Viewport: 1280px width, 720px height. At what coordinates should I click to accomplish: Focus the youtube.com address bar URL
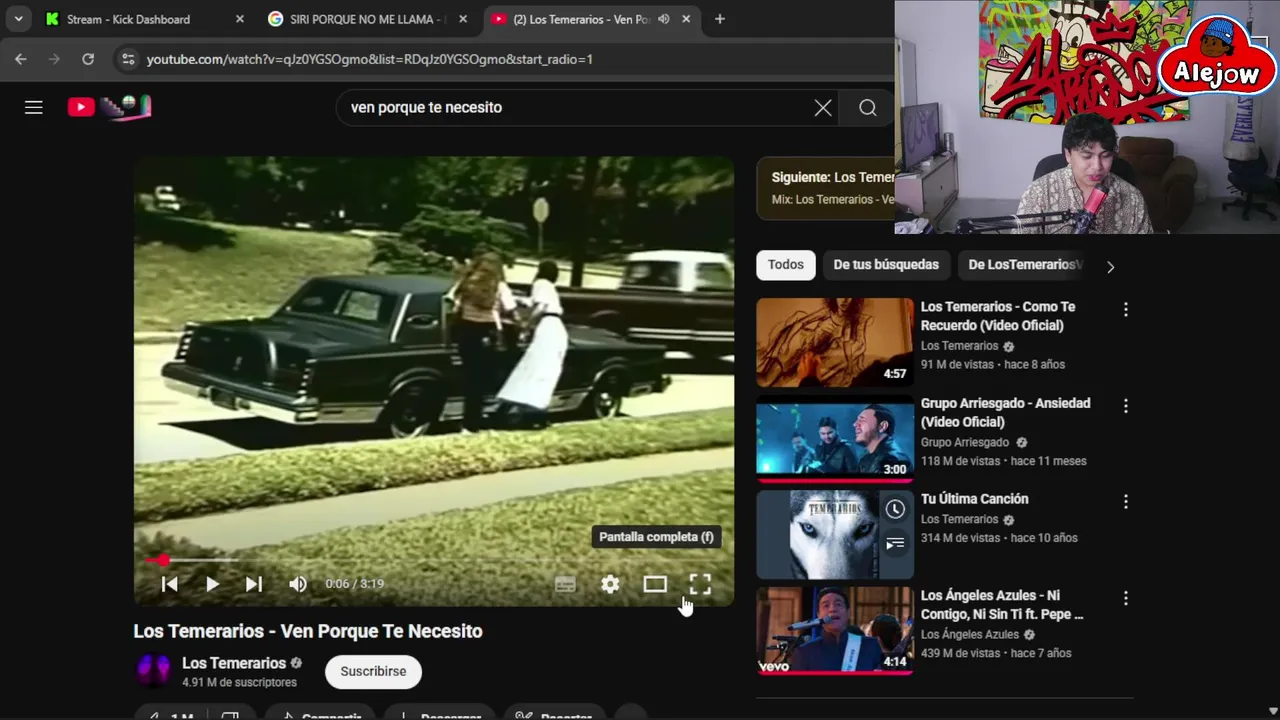click(369, 59)
